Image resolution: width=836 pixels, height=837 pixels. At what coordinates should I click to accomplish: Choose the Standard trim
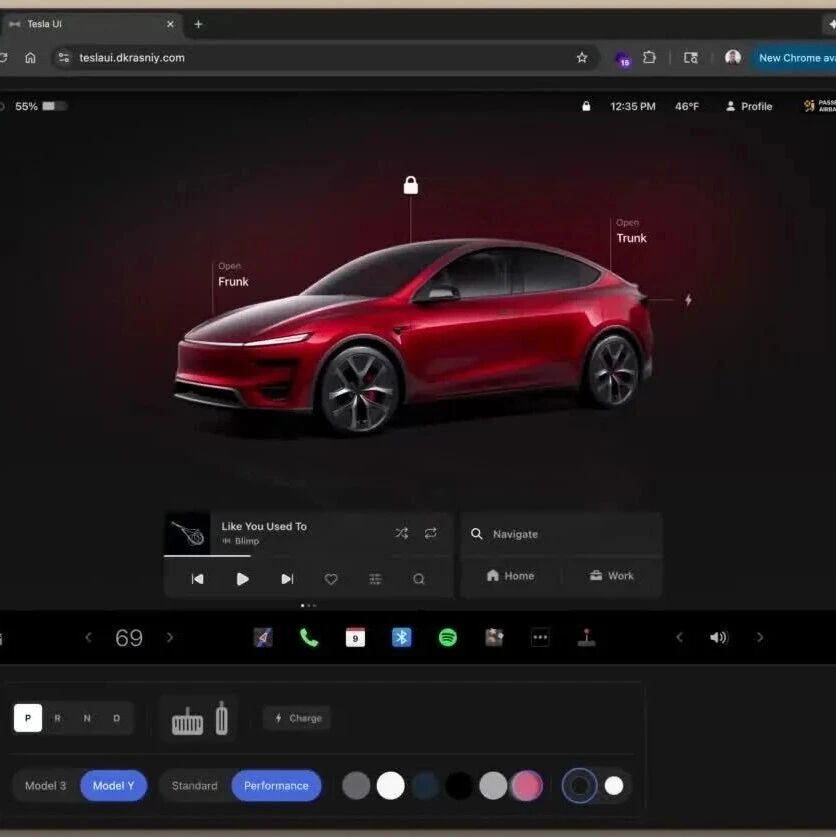coord(194,786)
